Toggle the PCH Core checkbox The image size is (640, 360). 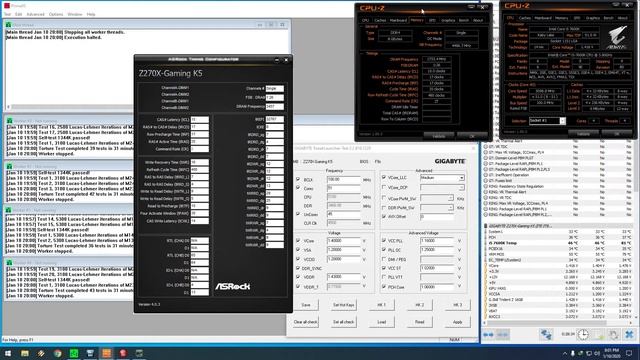(384, 287)
